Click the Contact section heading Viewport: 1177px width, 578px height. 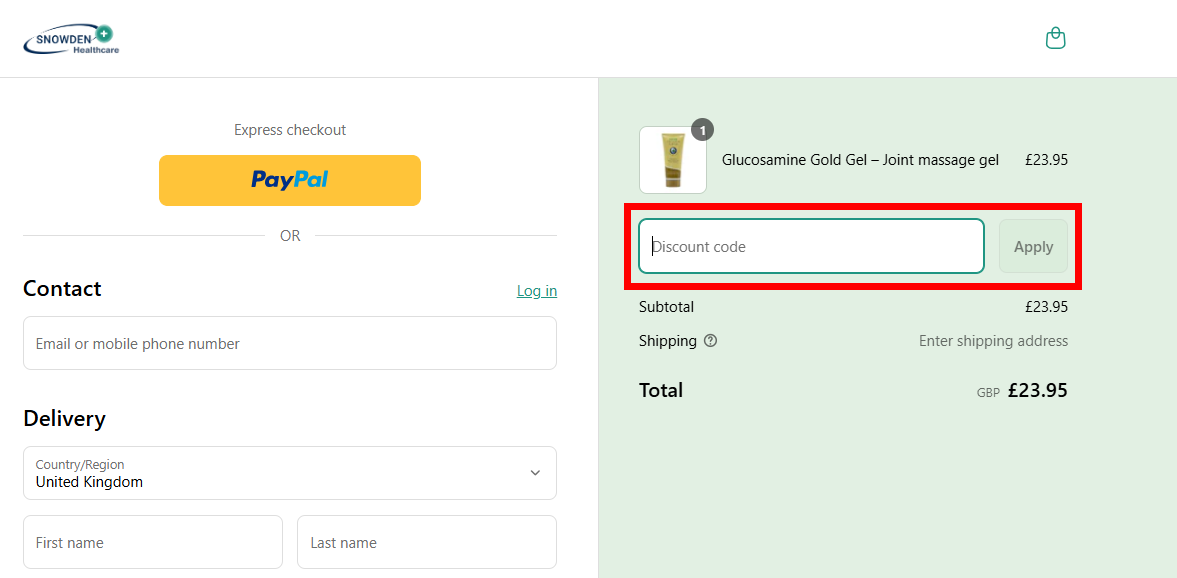coord(62,289)
